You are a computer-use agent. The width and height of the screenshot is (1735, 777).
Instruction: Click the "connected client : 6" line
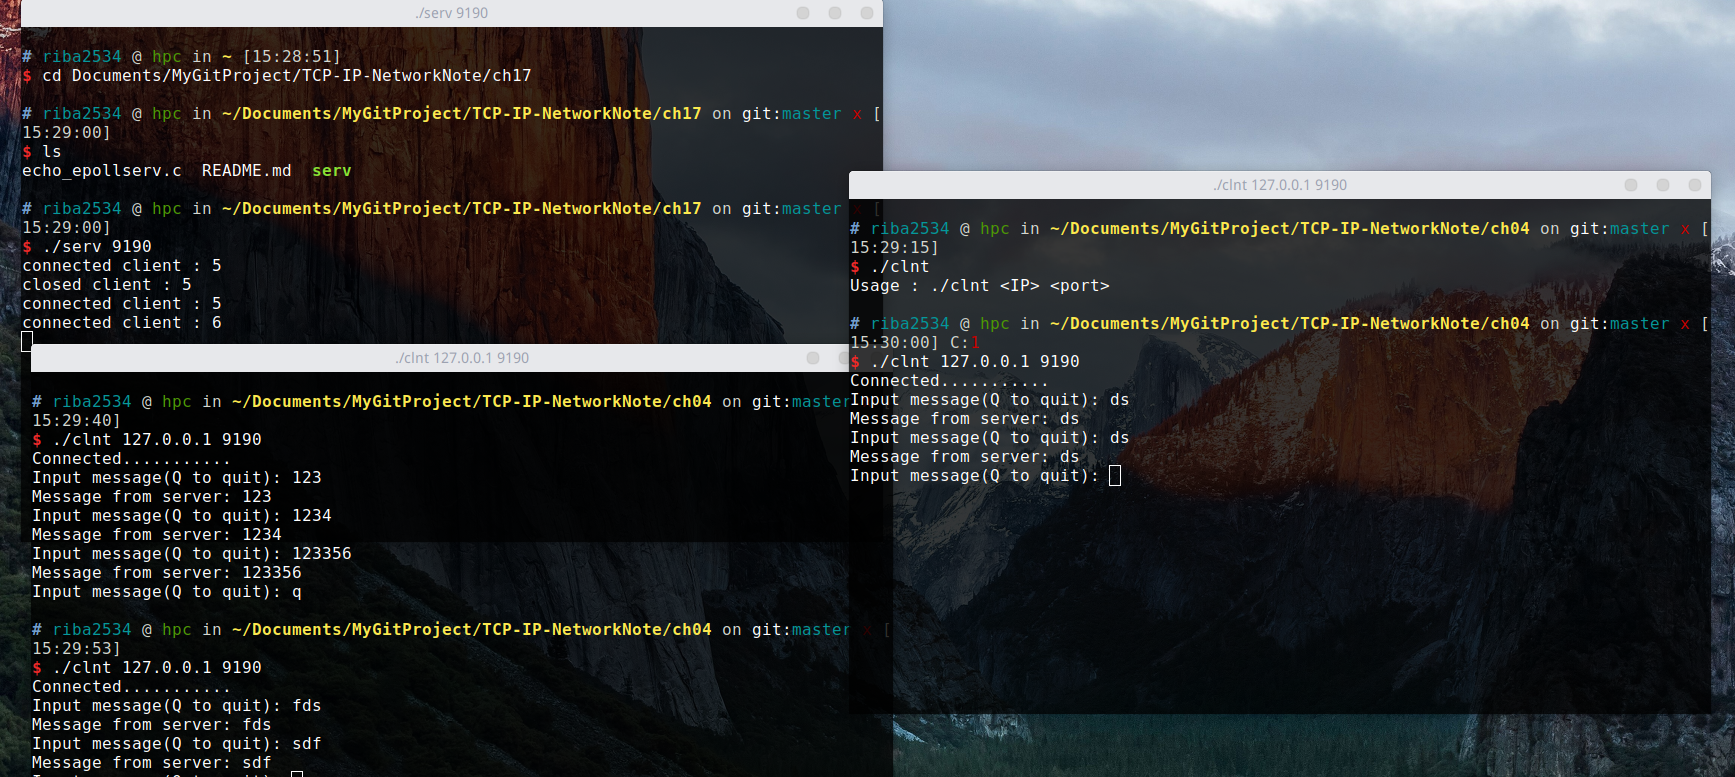click(122, 323)
